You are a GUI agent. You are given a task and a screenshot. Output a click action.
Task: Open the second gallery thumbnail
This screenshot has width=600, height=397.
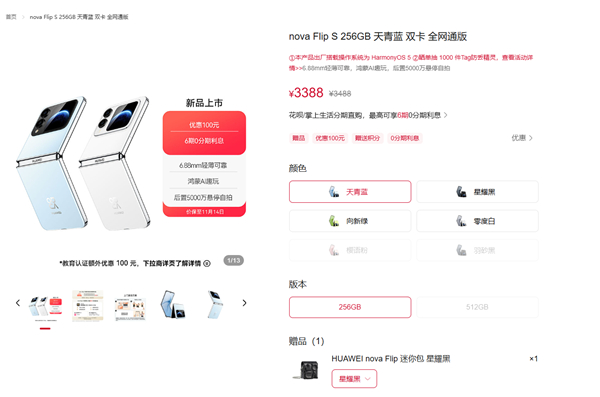(x=88, y=306)
